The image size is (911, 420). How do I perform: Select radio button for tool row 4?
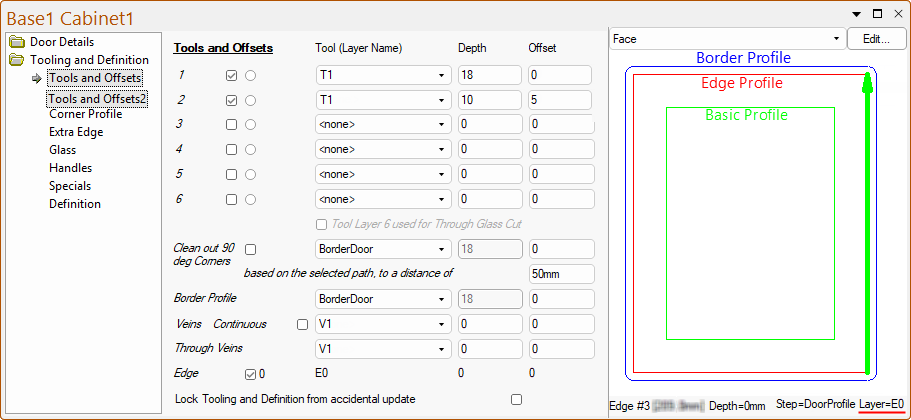[250, 150]
